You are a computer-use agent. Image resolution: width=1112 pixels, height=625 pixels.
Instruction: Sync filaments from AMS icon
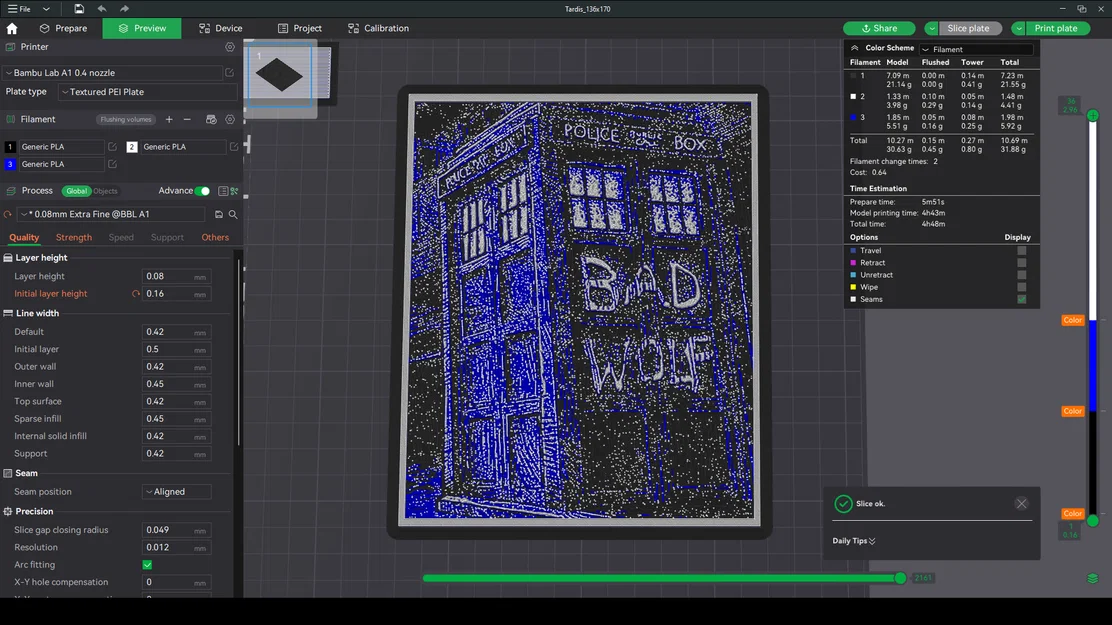click(211, 119)
